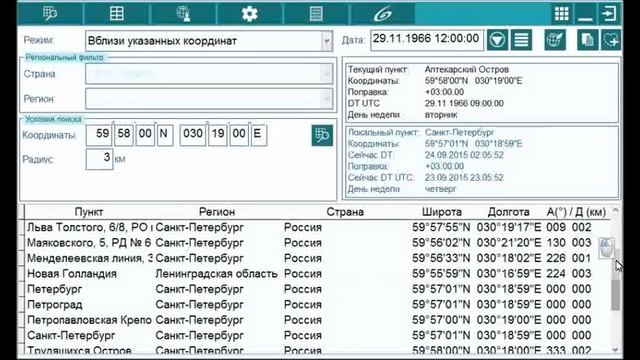Screen dimensions: 640x360
Task: Select the stylized six logo tab
Action: coord(382,13)
